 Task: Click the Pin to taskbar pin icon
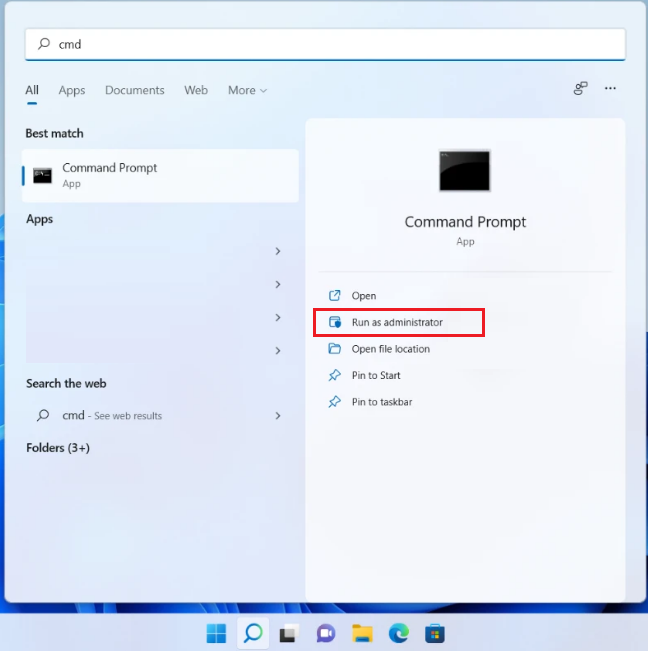[335, 402]
